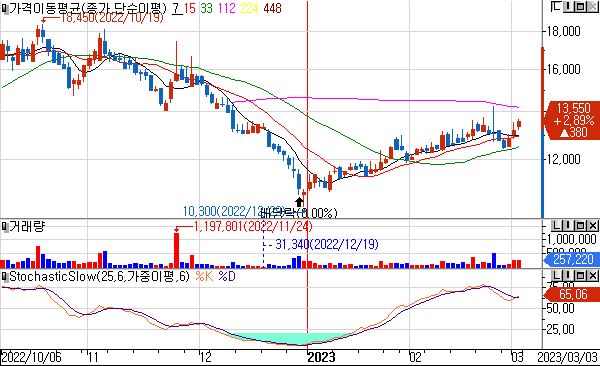This screenshot has width=600, height=366.
Task: Click the 25.00 Stochastic axis label
Action: pyautogui.click(x=561, y=329)
